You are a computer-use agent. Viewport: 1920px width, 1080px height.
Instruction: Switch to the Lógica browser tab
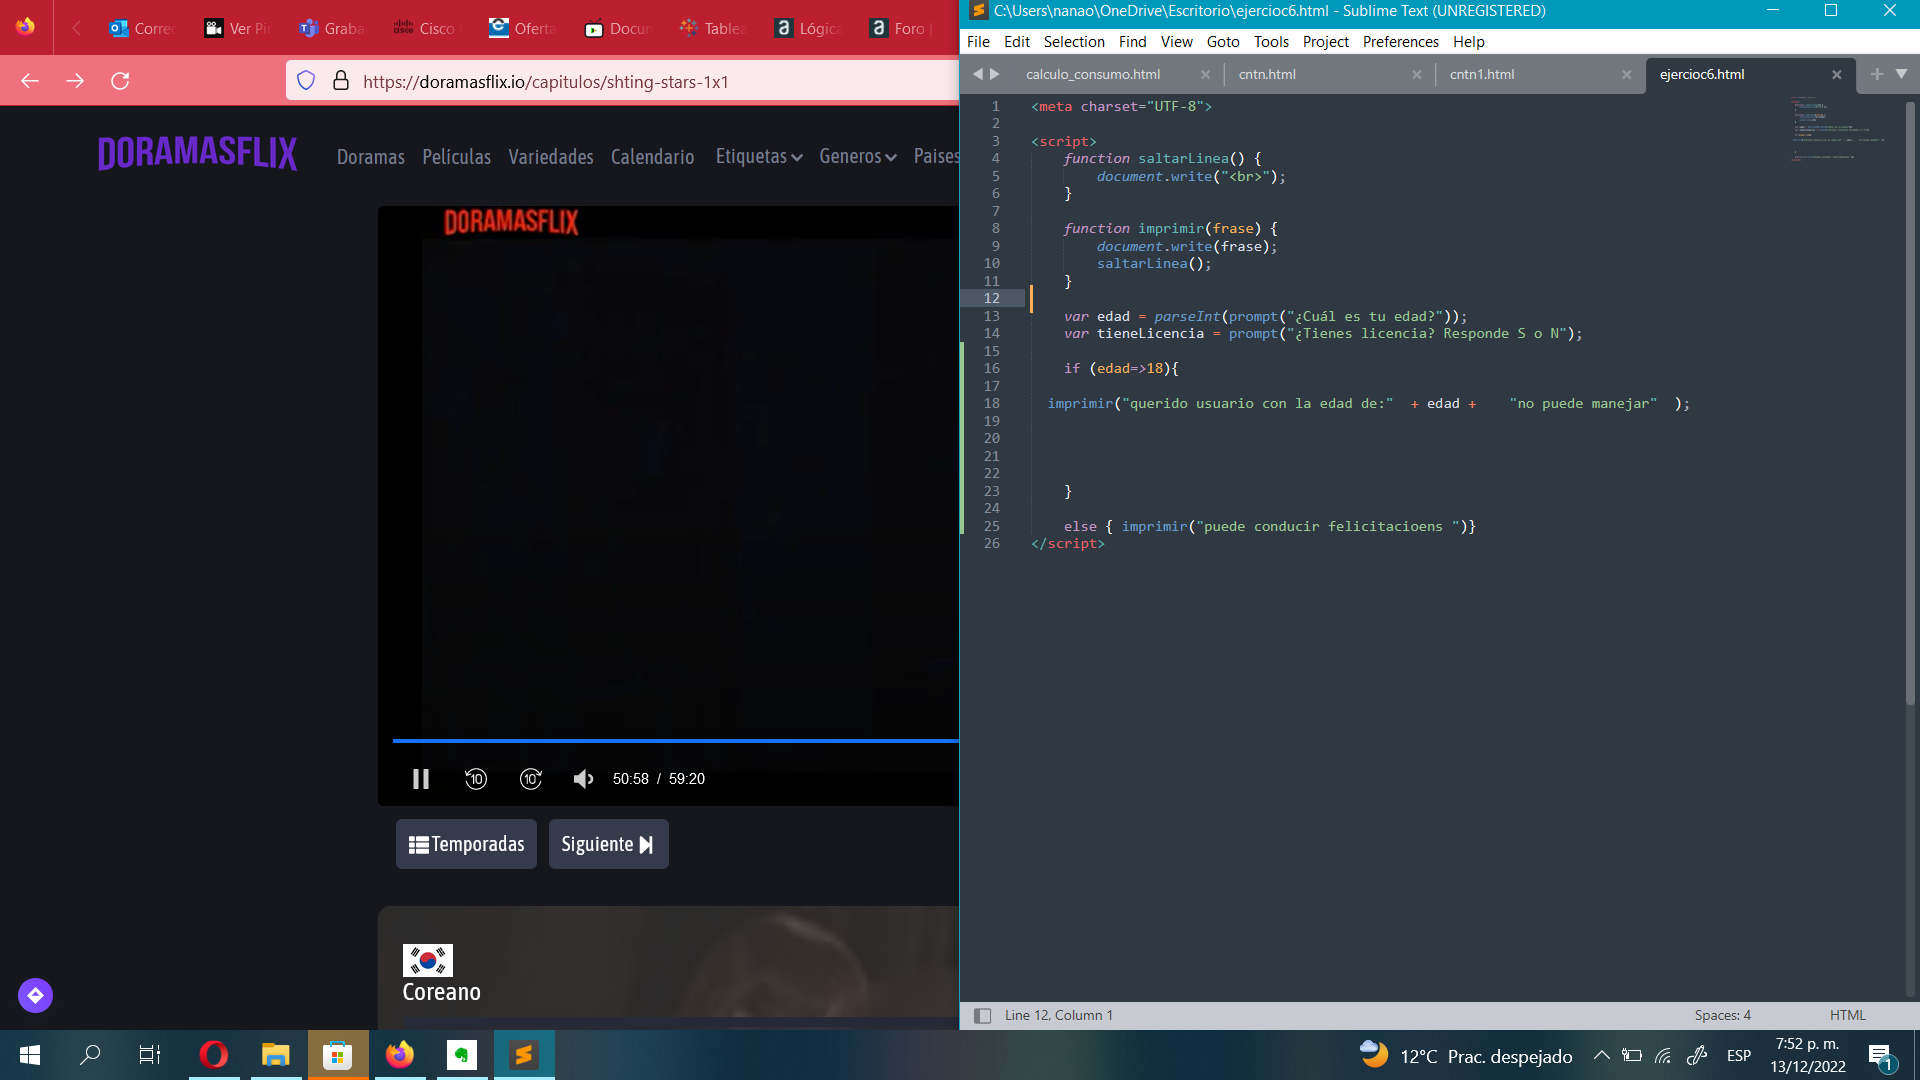coord(807,28)
